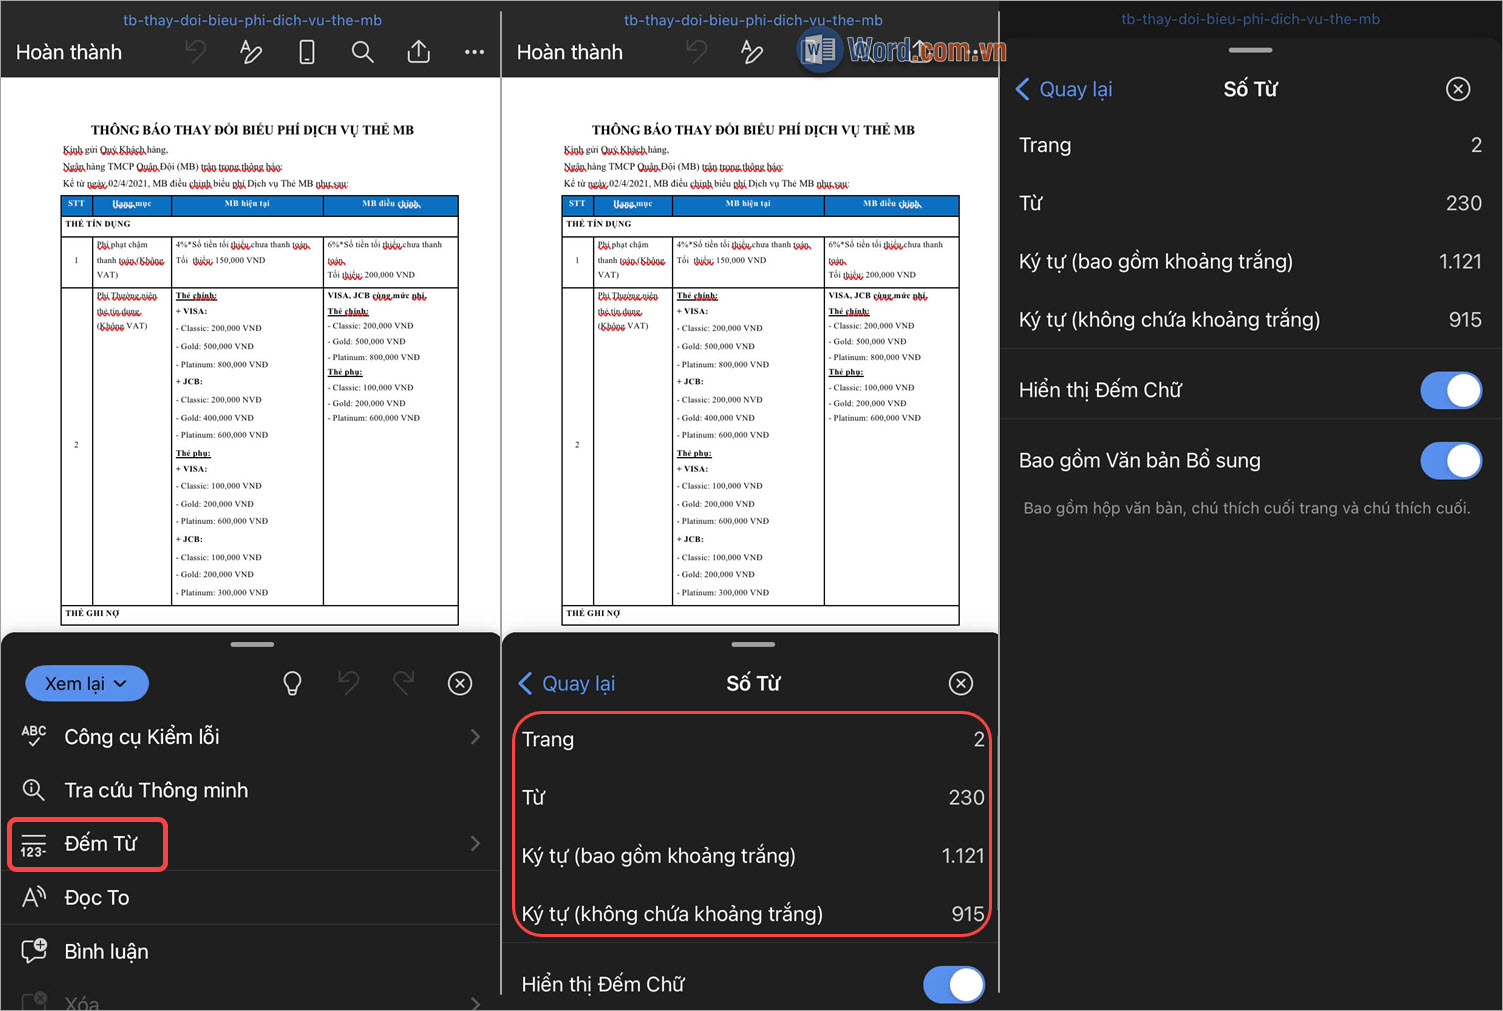1503x1011 pixels.
Task: Tap the smart lookup magnifier icon
Action: click(34, 790)
